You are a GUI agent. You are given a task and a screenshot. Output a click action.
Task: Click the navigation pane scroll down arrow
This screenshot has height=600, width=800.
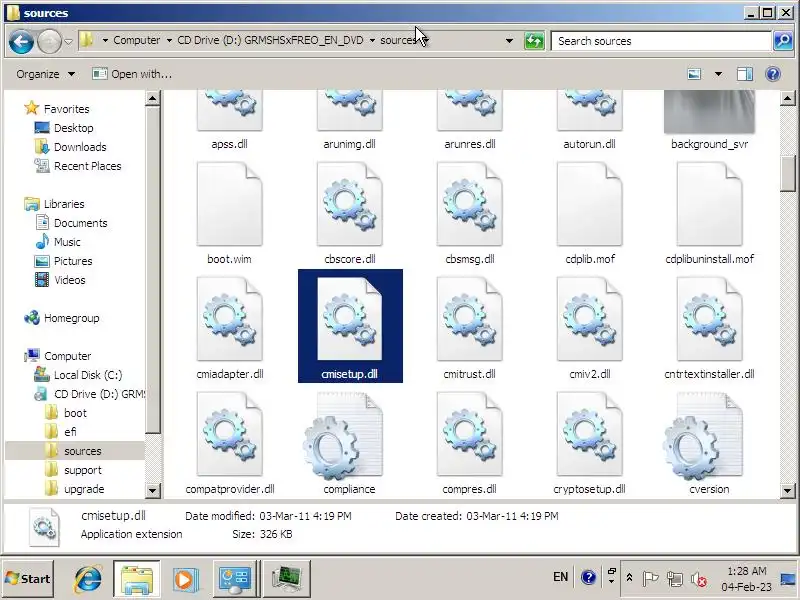pos(152,491)
